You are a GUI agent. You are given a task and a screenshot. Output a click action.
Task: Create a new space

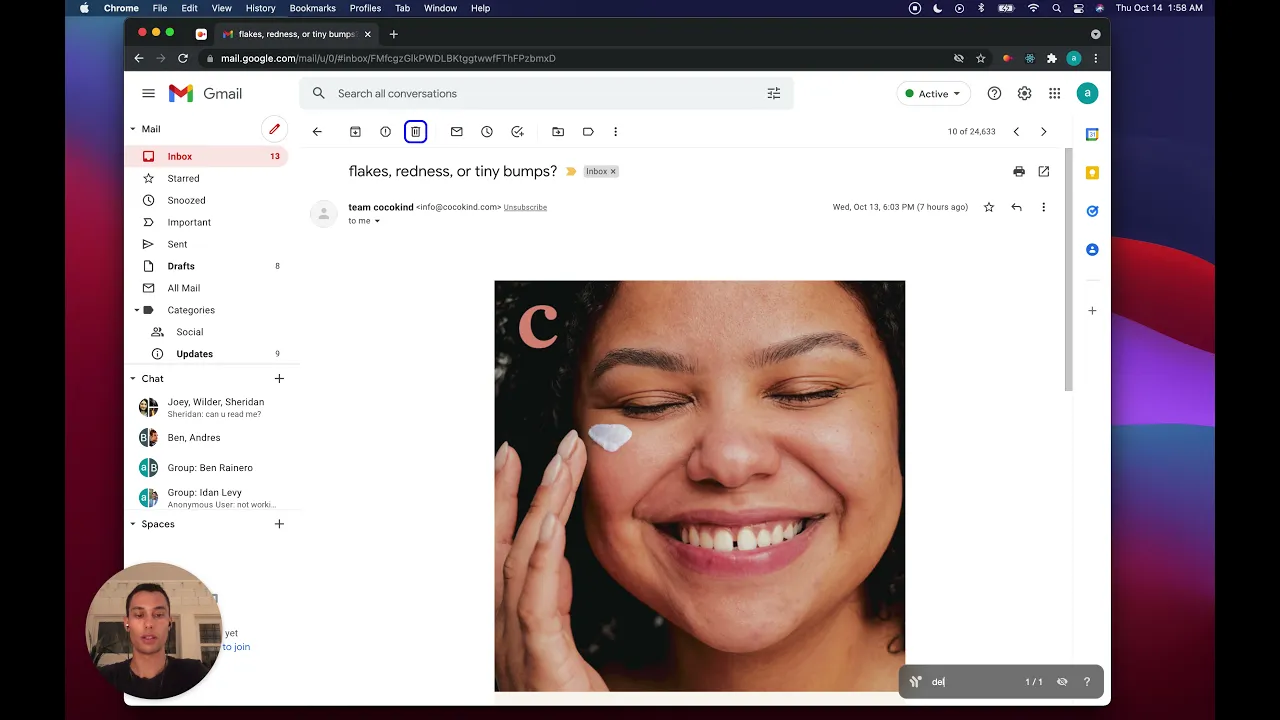click(x=279, y=524)
